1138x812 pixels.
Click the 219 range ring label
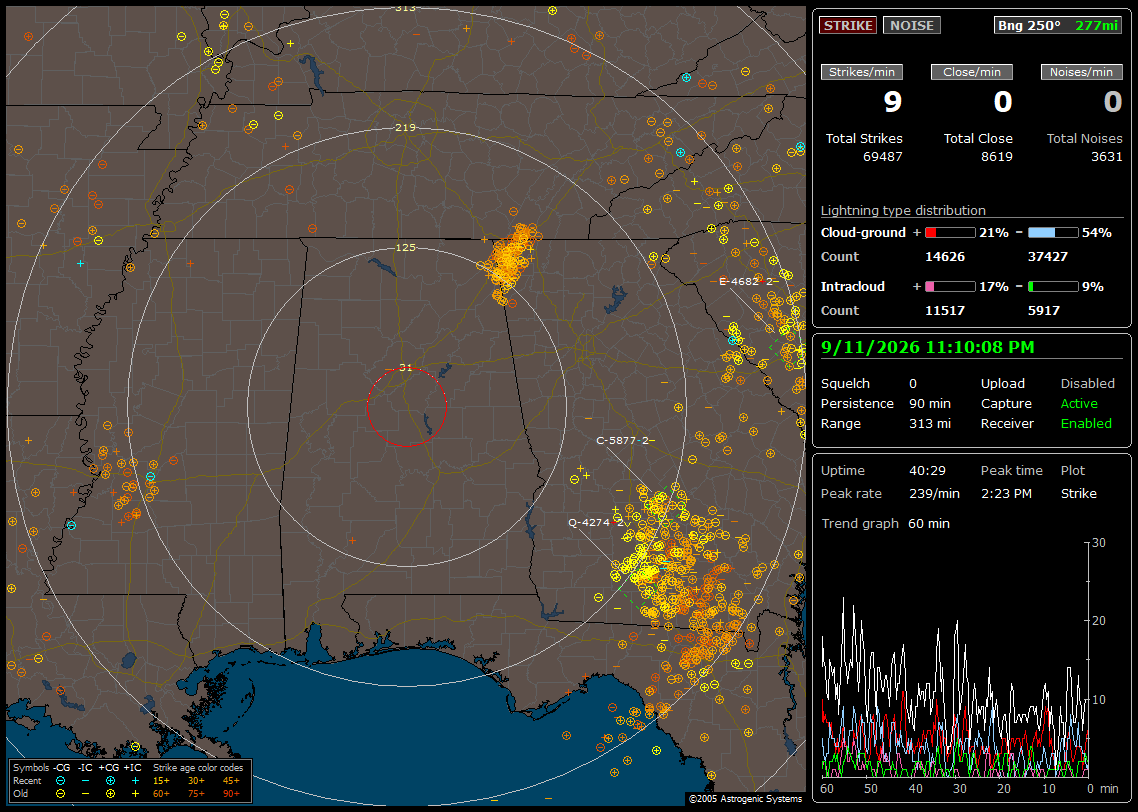pos(405,128)
